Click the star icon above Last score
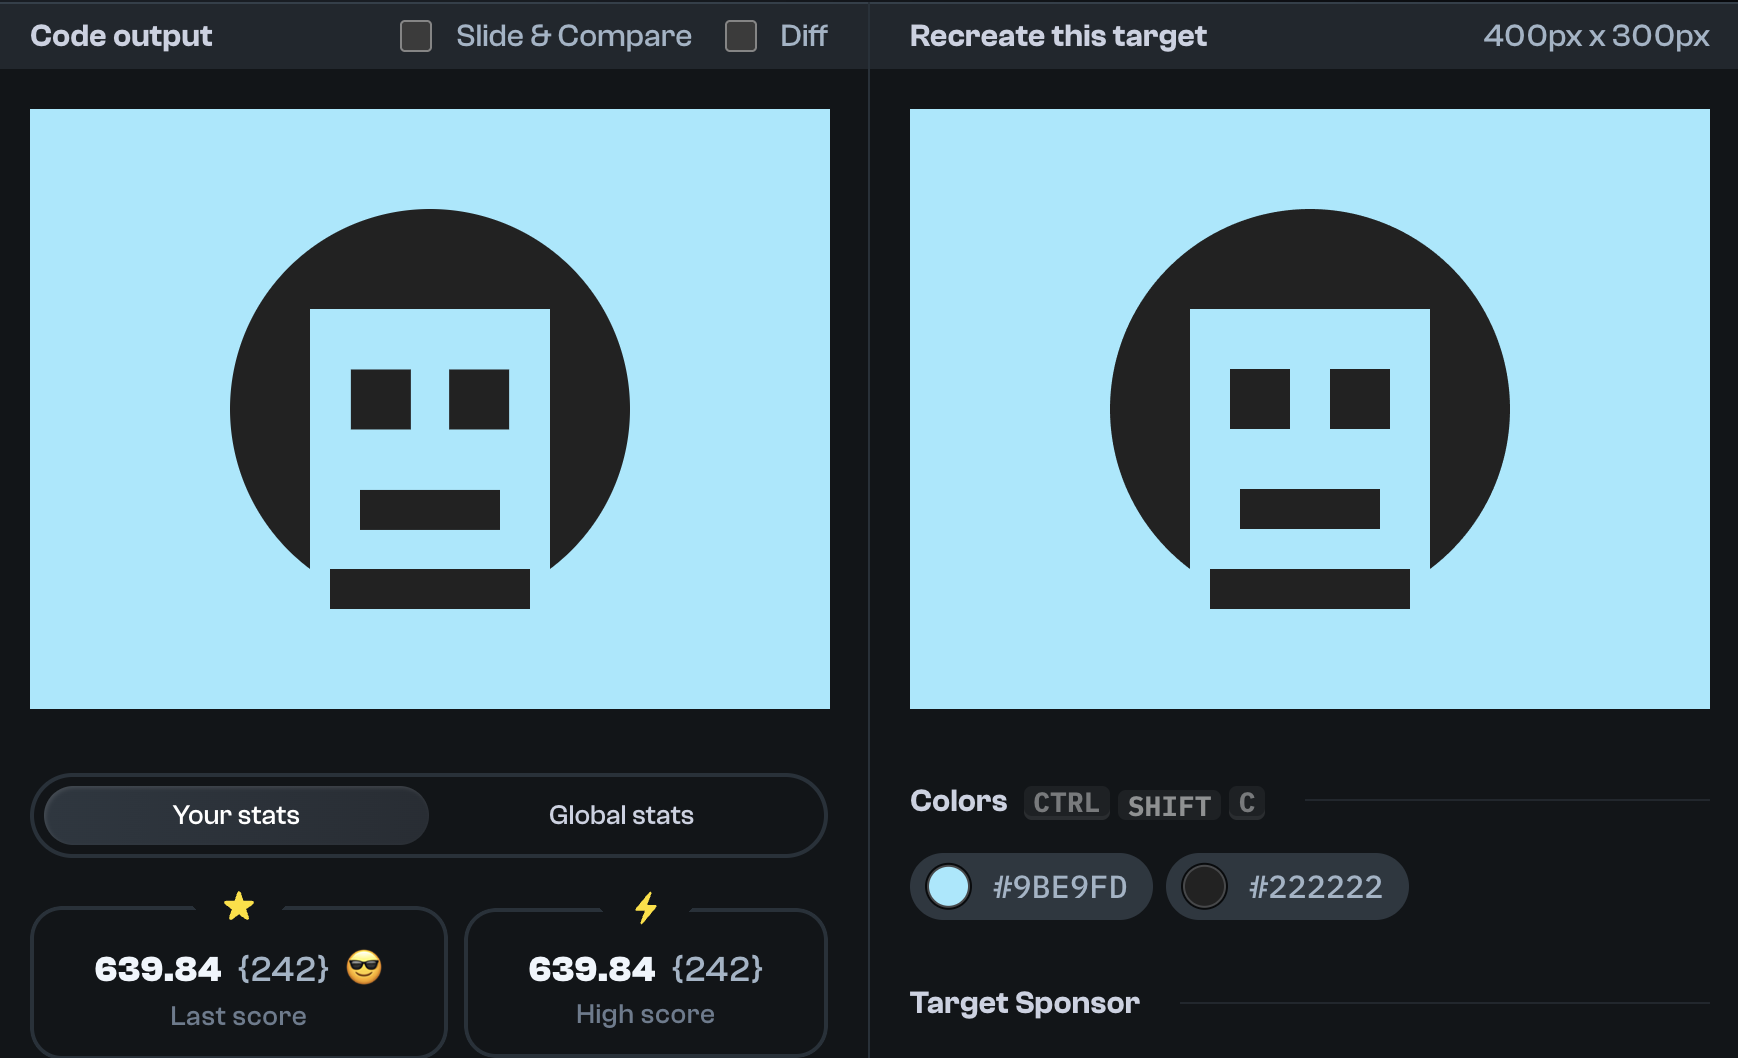 click(239, 906)
